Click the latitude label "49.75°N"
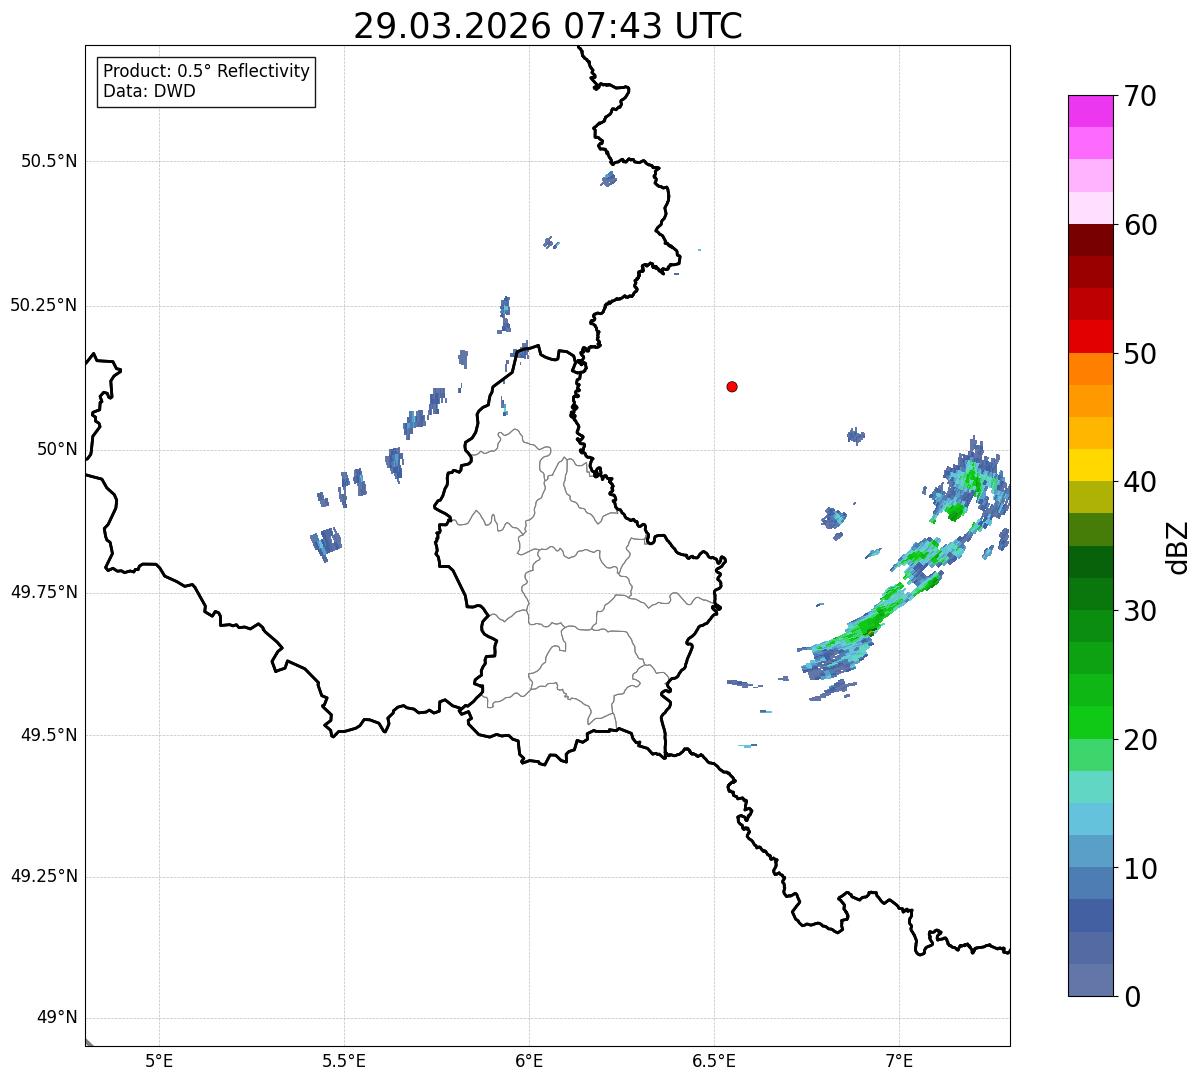Viewport: 1202px width, 1081px height. [44, 592]
